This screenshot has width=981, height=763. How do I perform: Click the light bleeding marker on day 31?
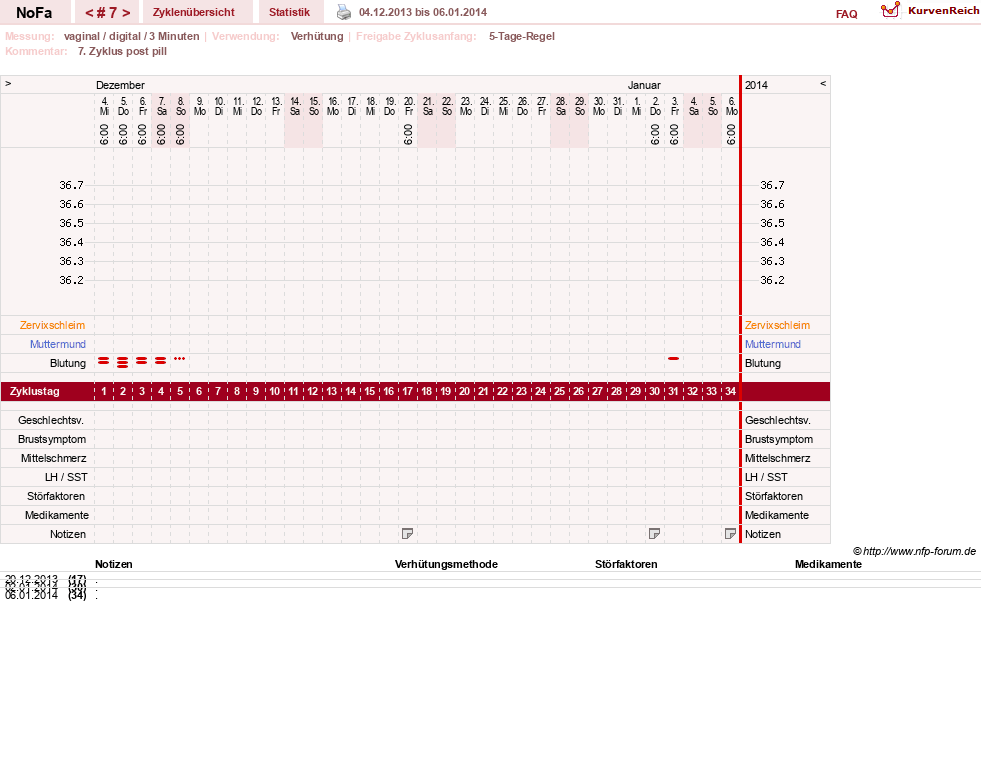pyautogui.click(x=673, y=358)
